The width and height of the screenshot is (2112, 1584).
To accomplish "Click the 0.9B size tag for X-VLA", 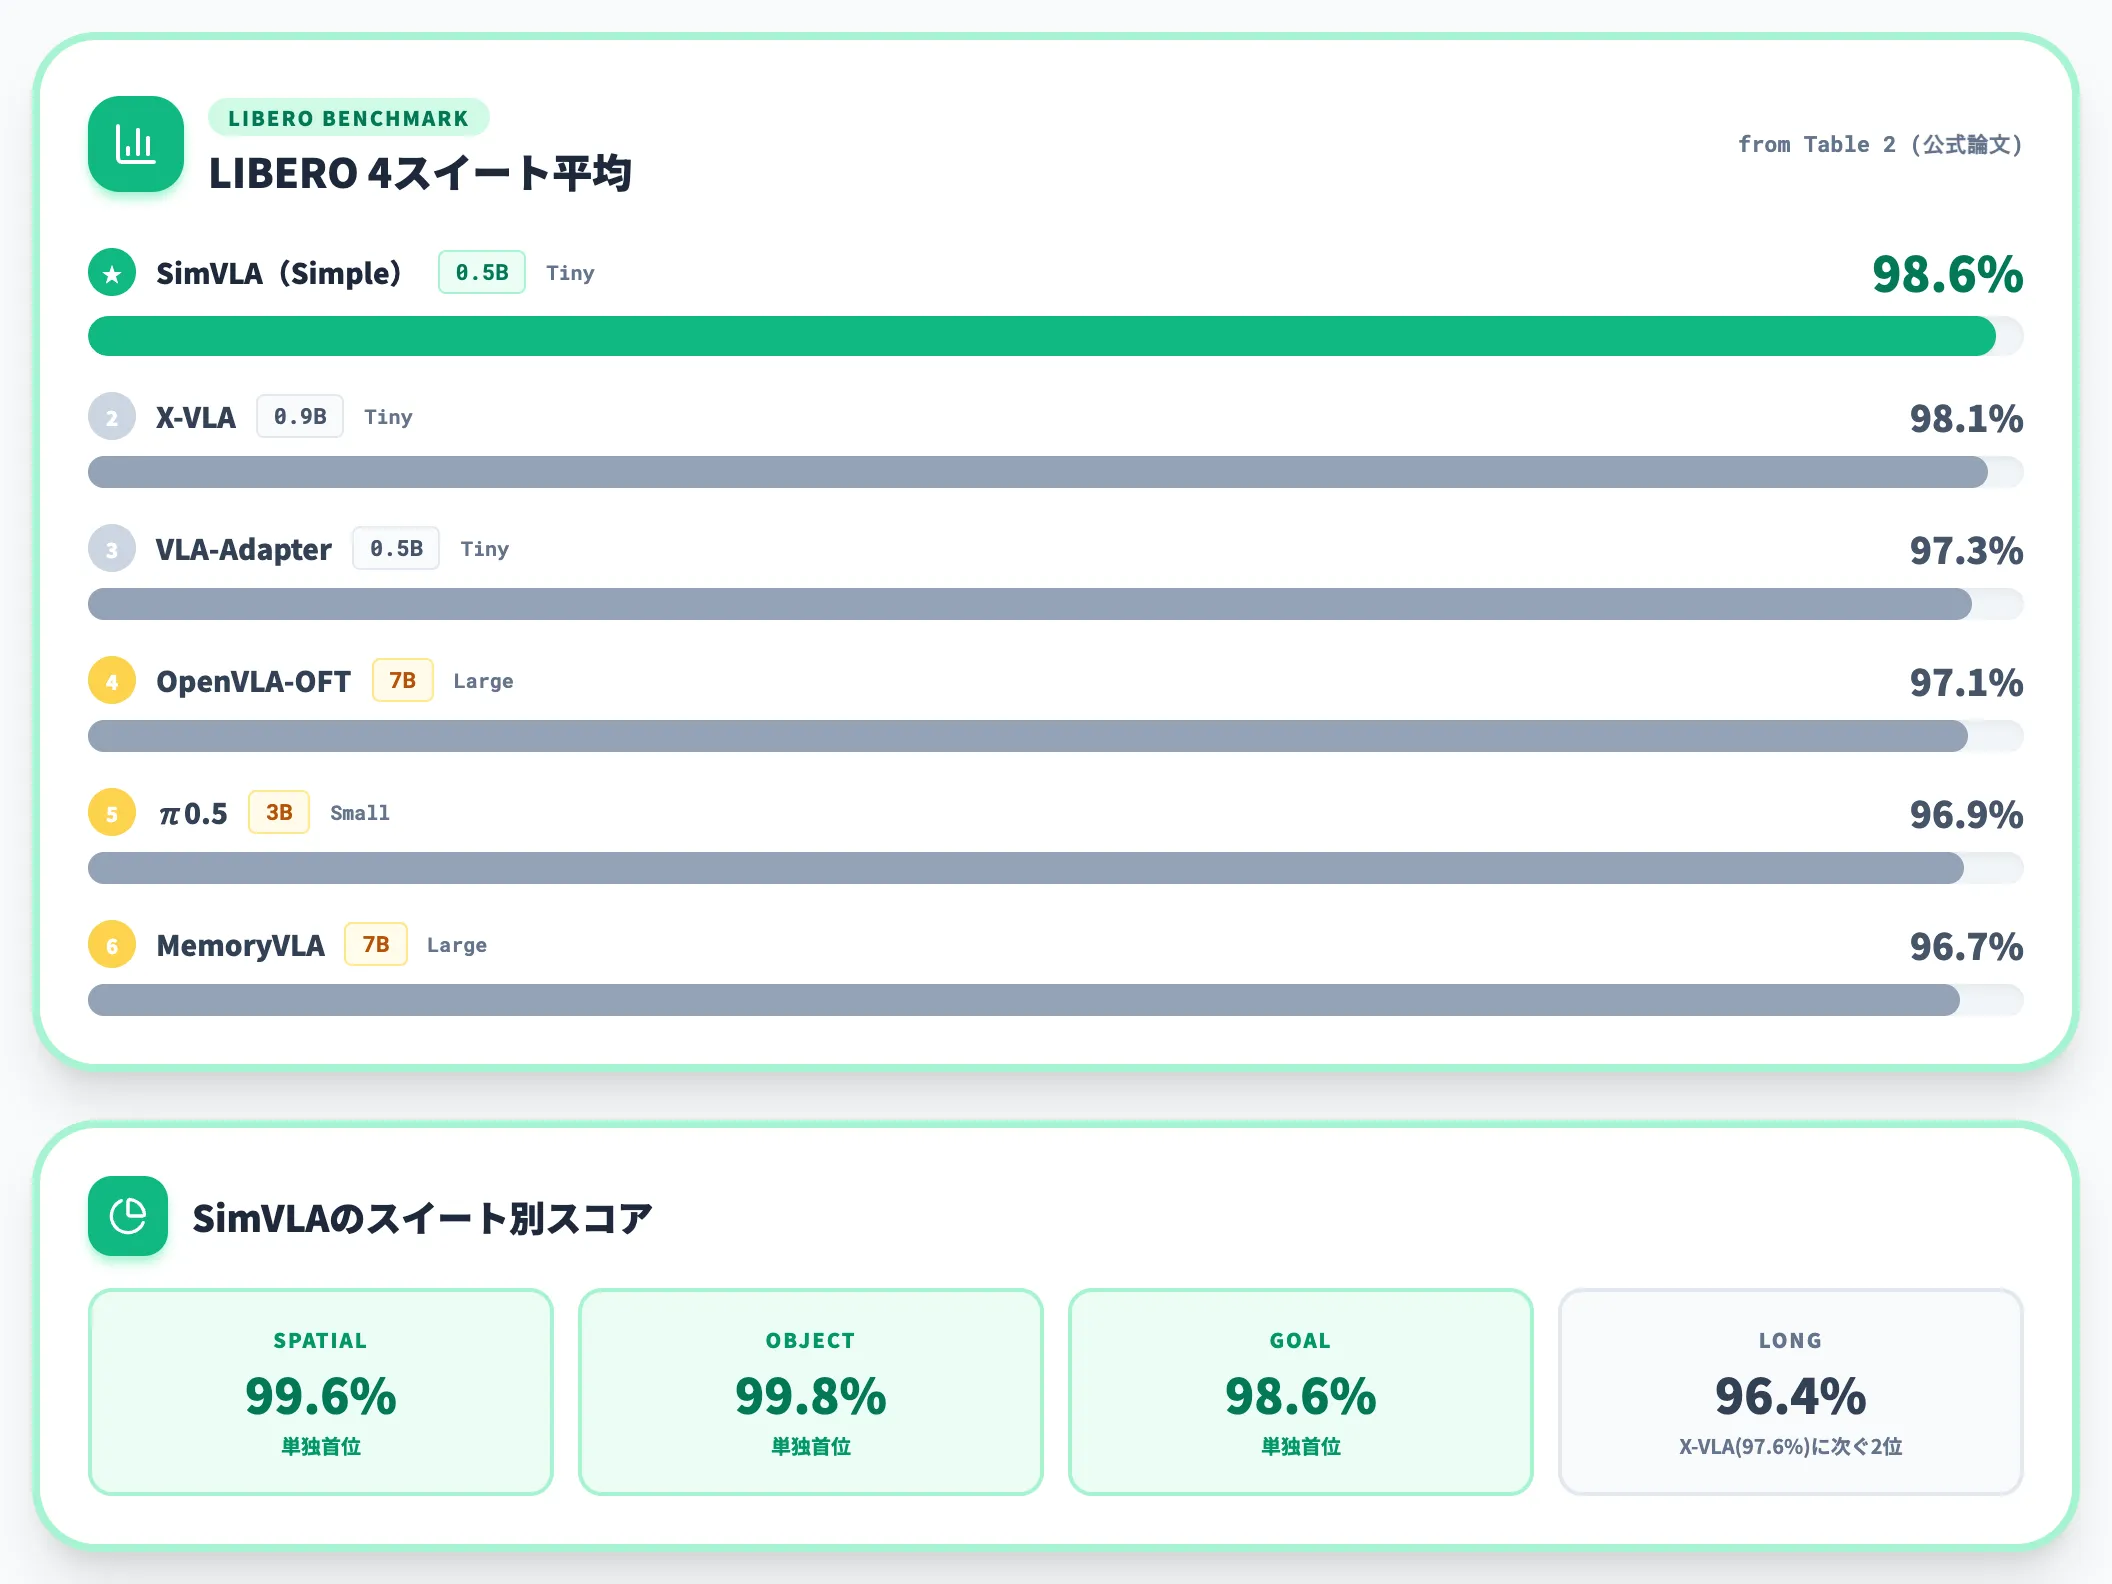I will tap(300, 416).
